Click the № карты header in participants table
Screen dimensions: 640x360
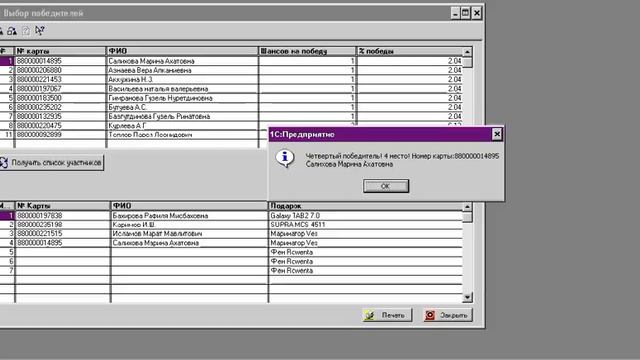tap(60, 51)
